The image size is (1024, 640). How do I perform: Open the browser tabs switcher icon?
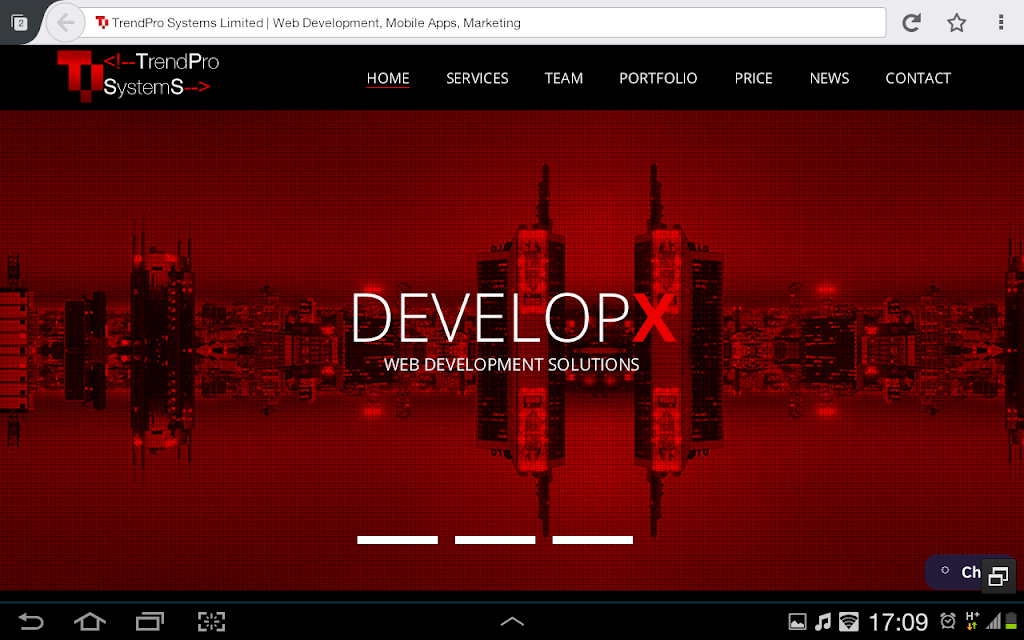(20, 23)
